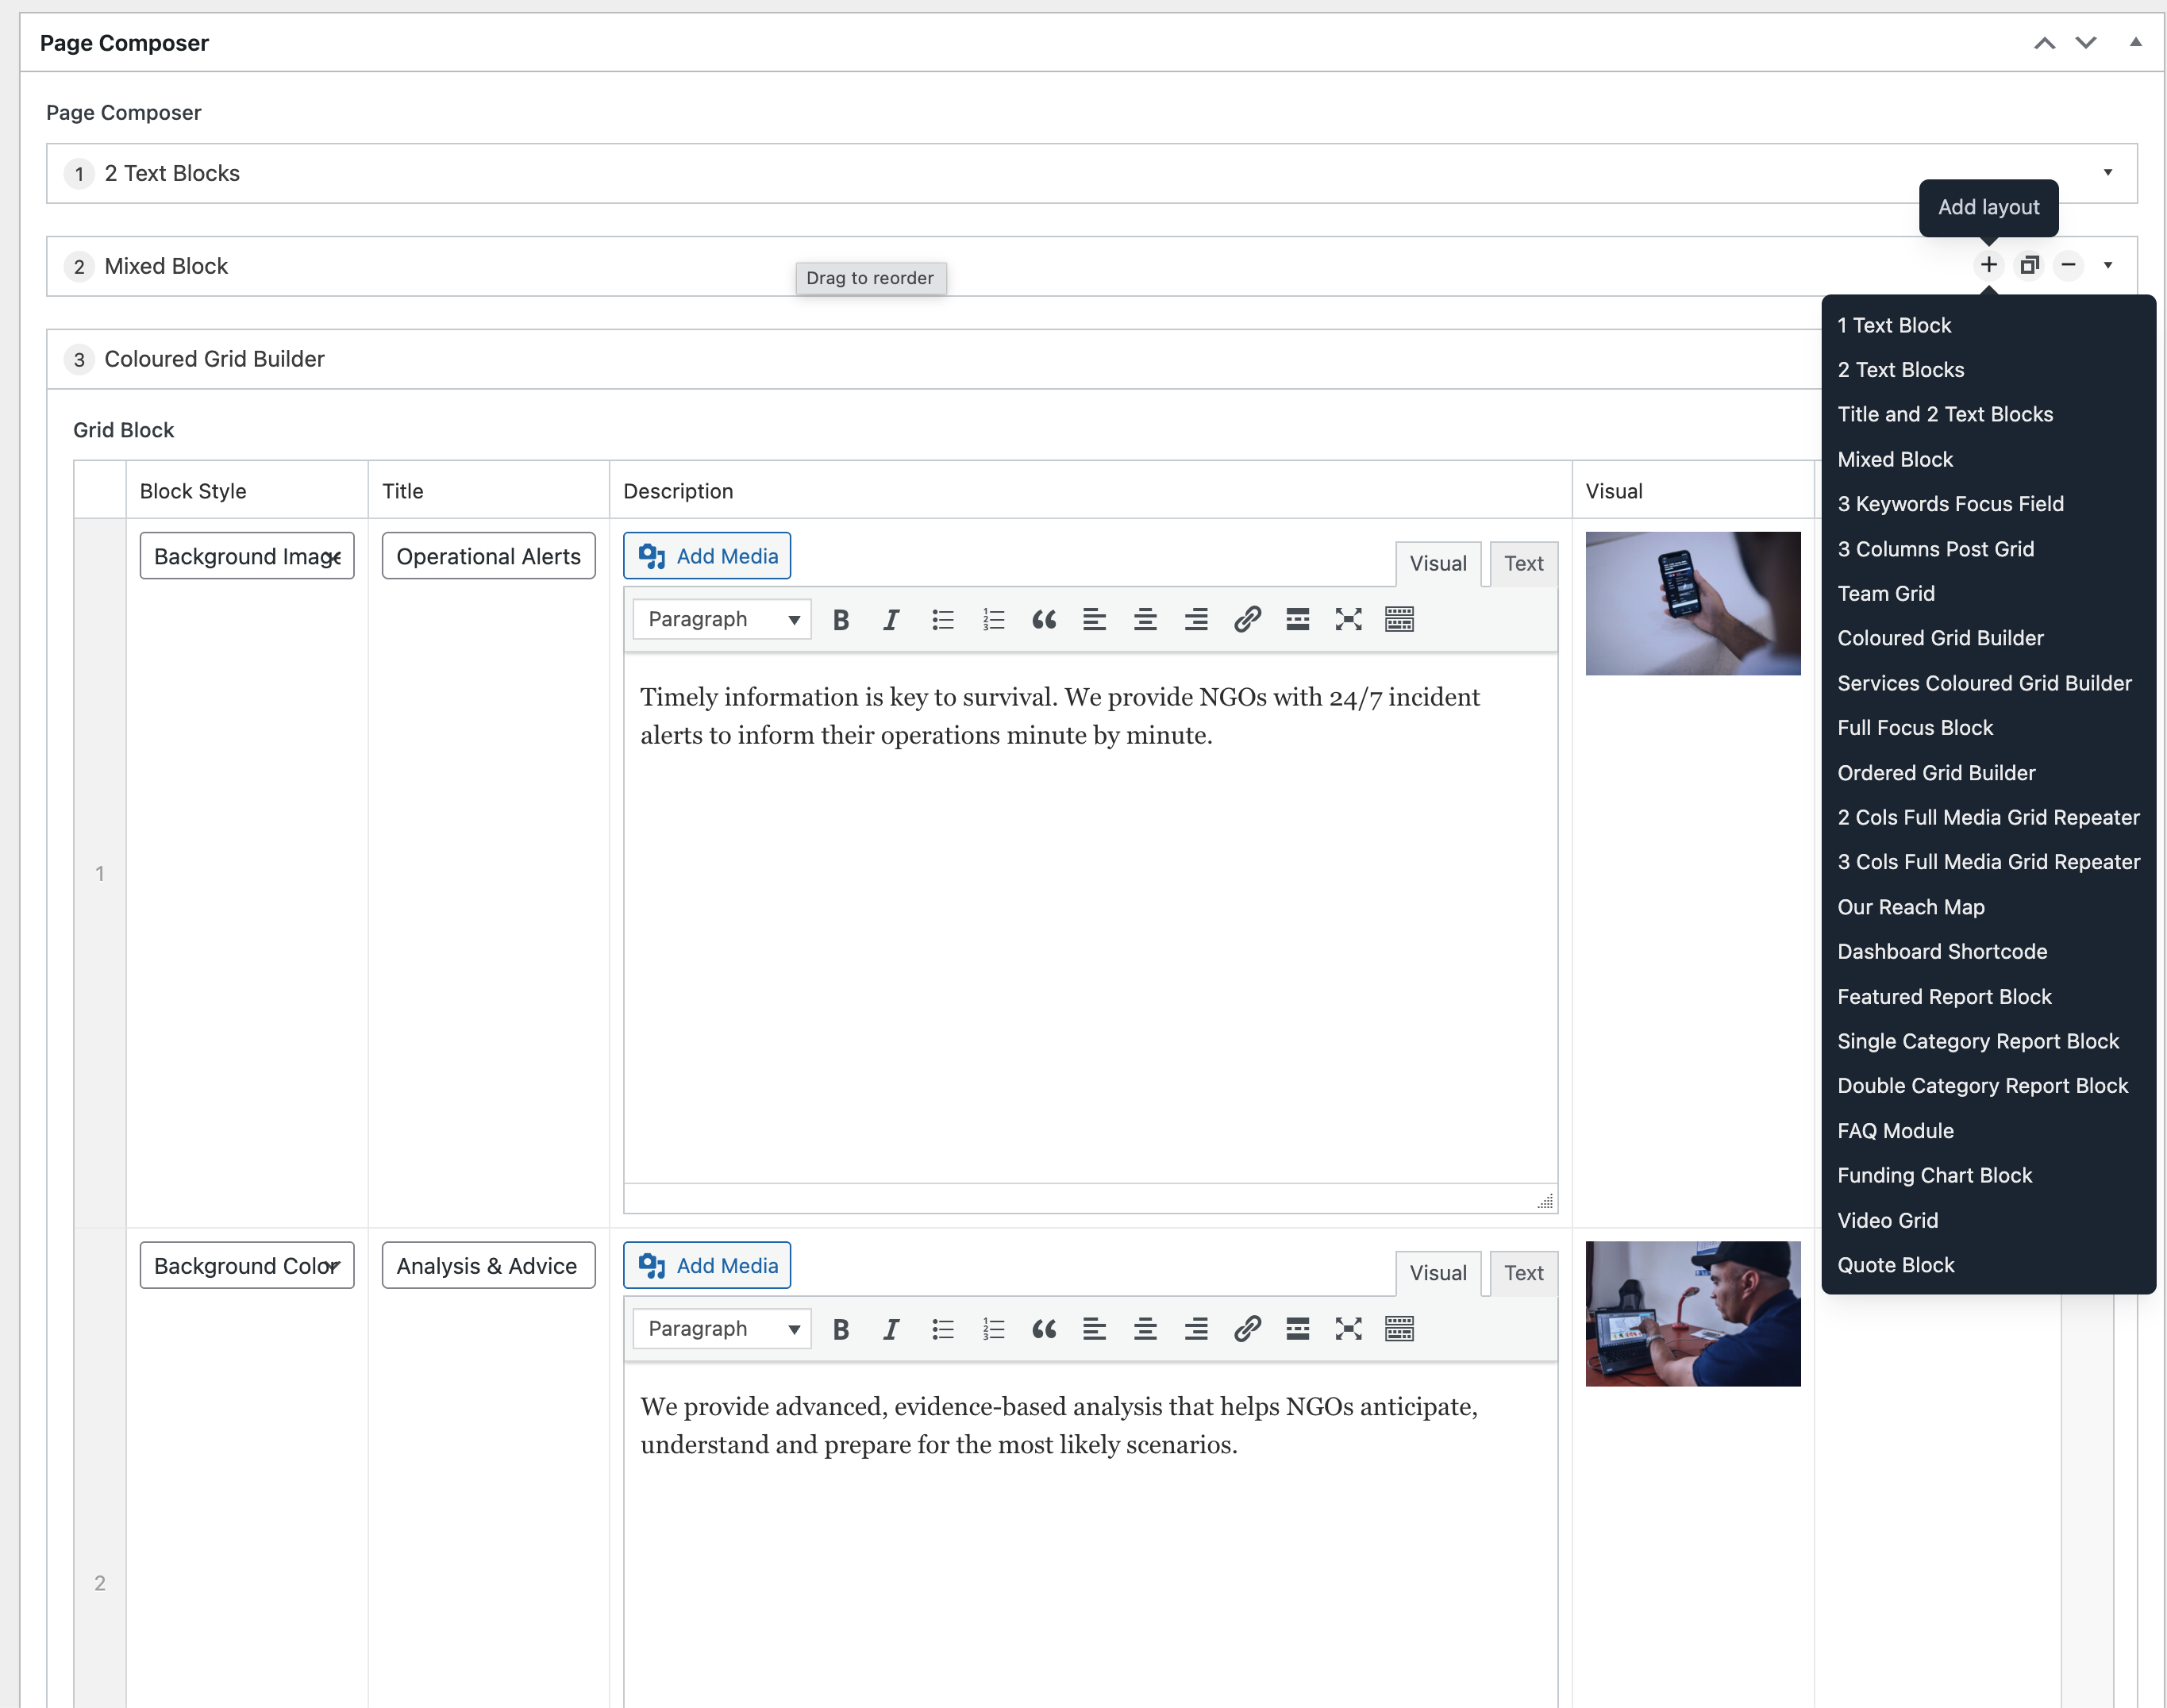This screenshot has height=1708, width=2167.
Task: Collapse the Page Composer panel toggle
Action: [x=2135, y=42]
